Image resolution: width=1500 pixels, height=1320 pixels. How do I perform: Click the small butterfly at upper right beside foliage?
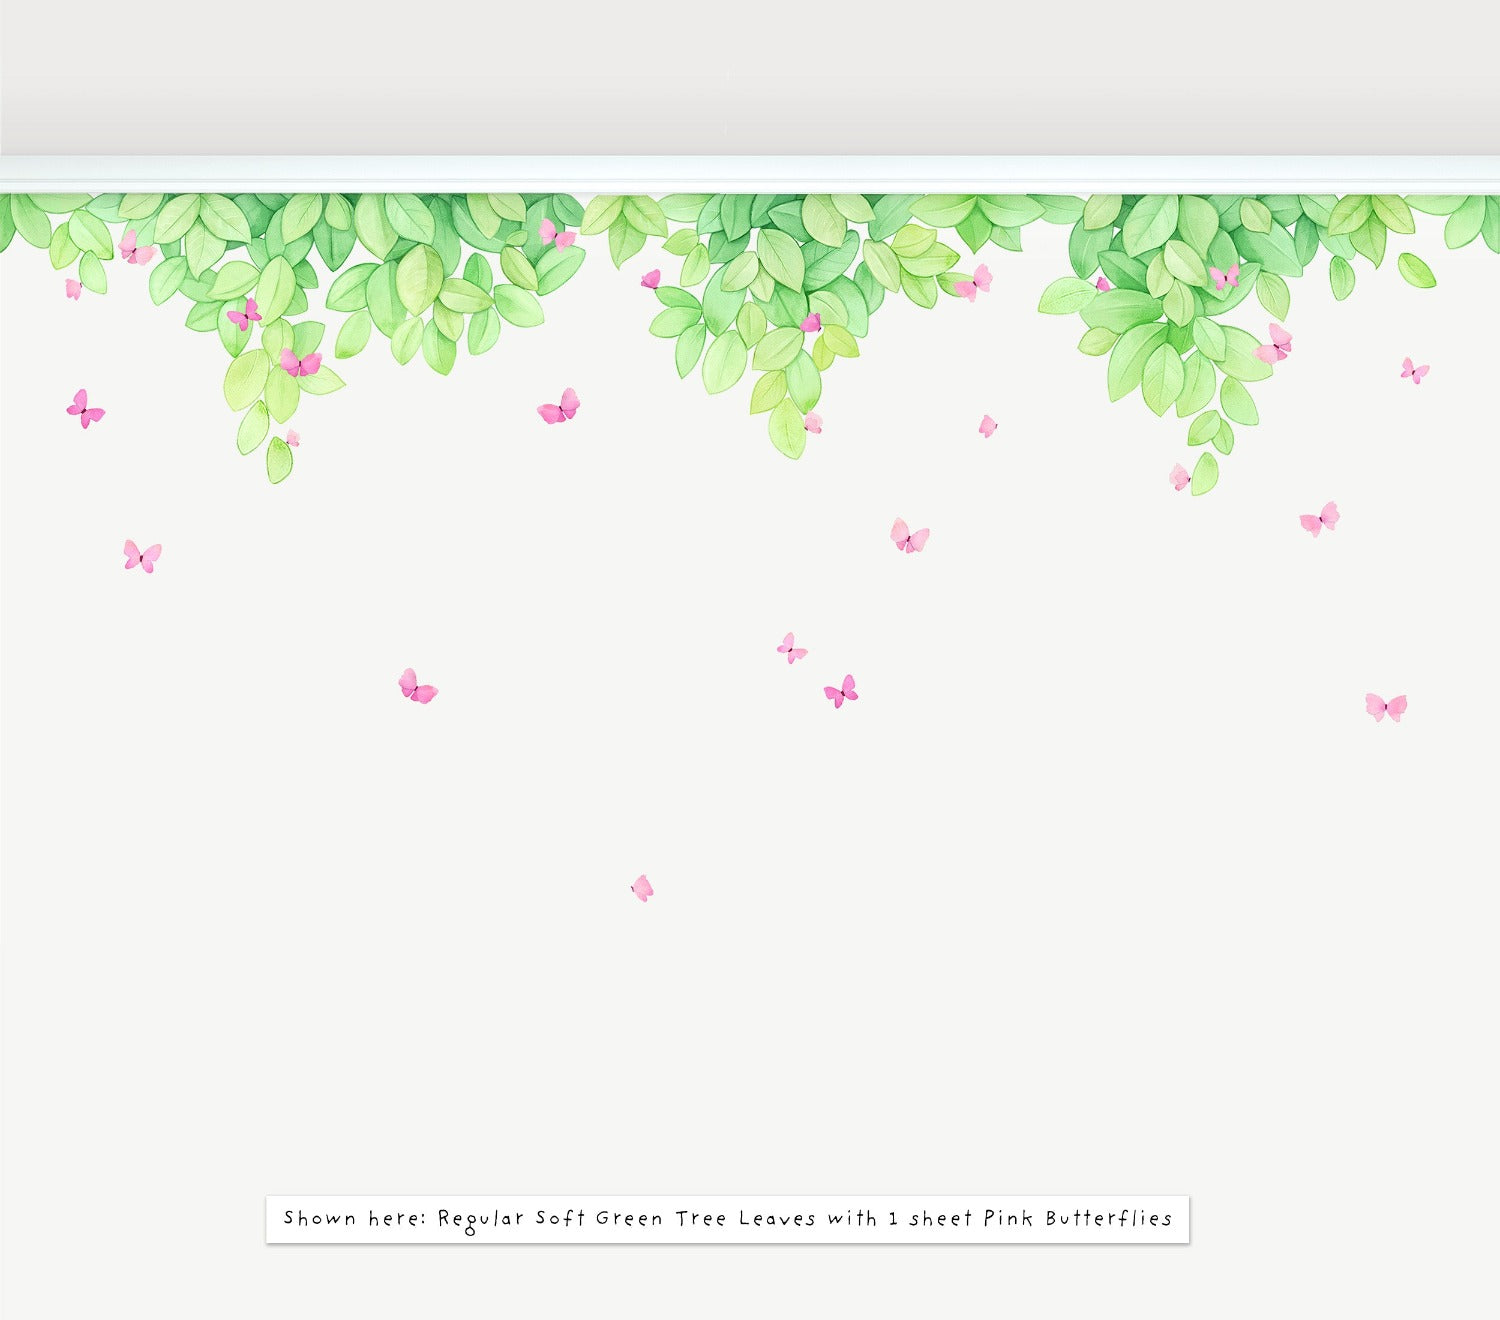(1414, 370)
